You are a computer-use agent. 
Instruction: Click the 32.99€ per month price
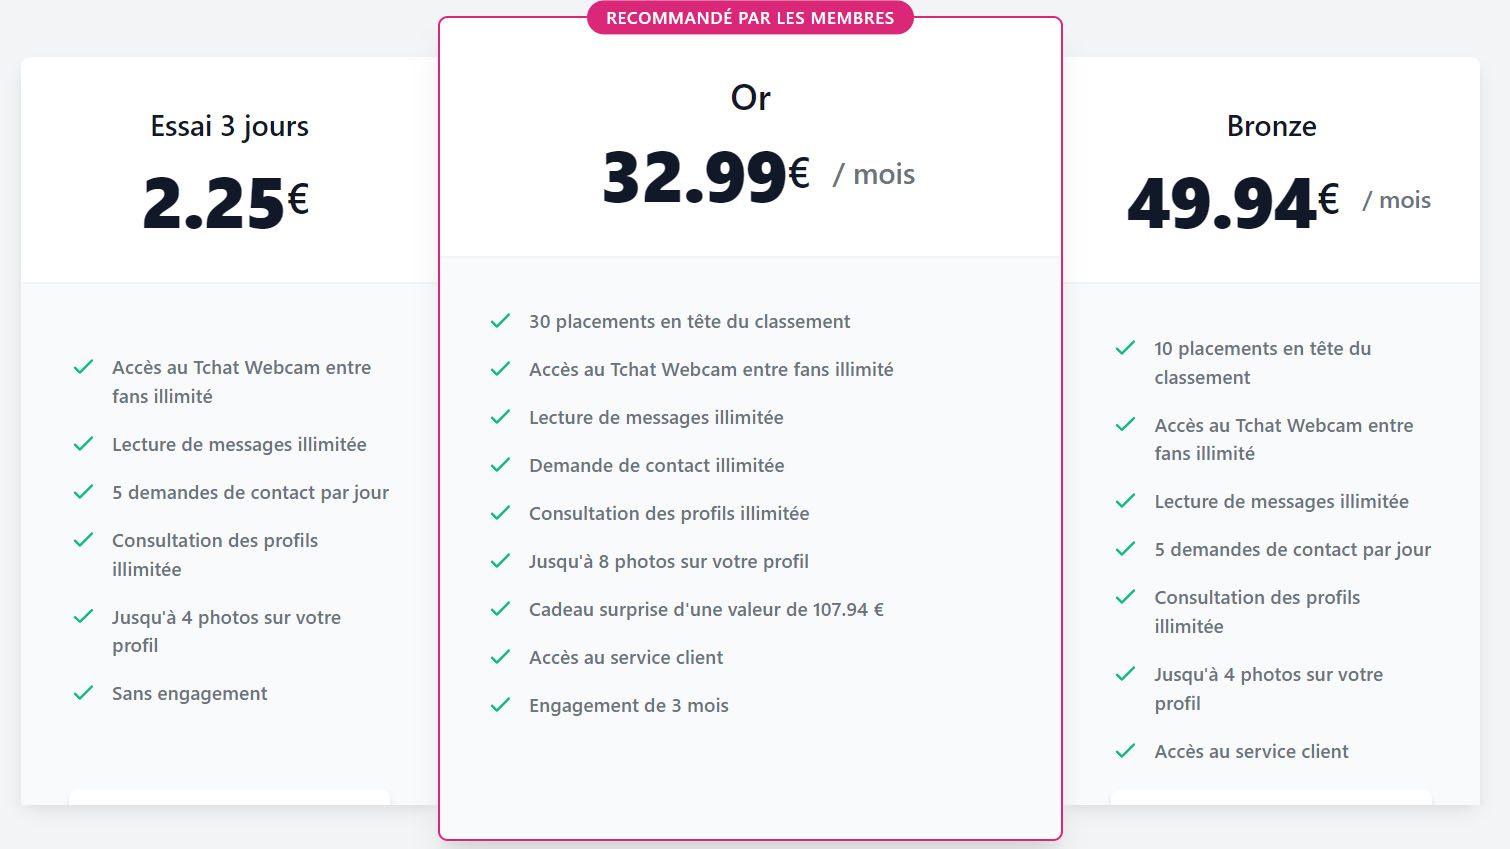pos(758,176)
